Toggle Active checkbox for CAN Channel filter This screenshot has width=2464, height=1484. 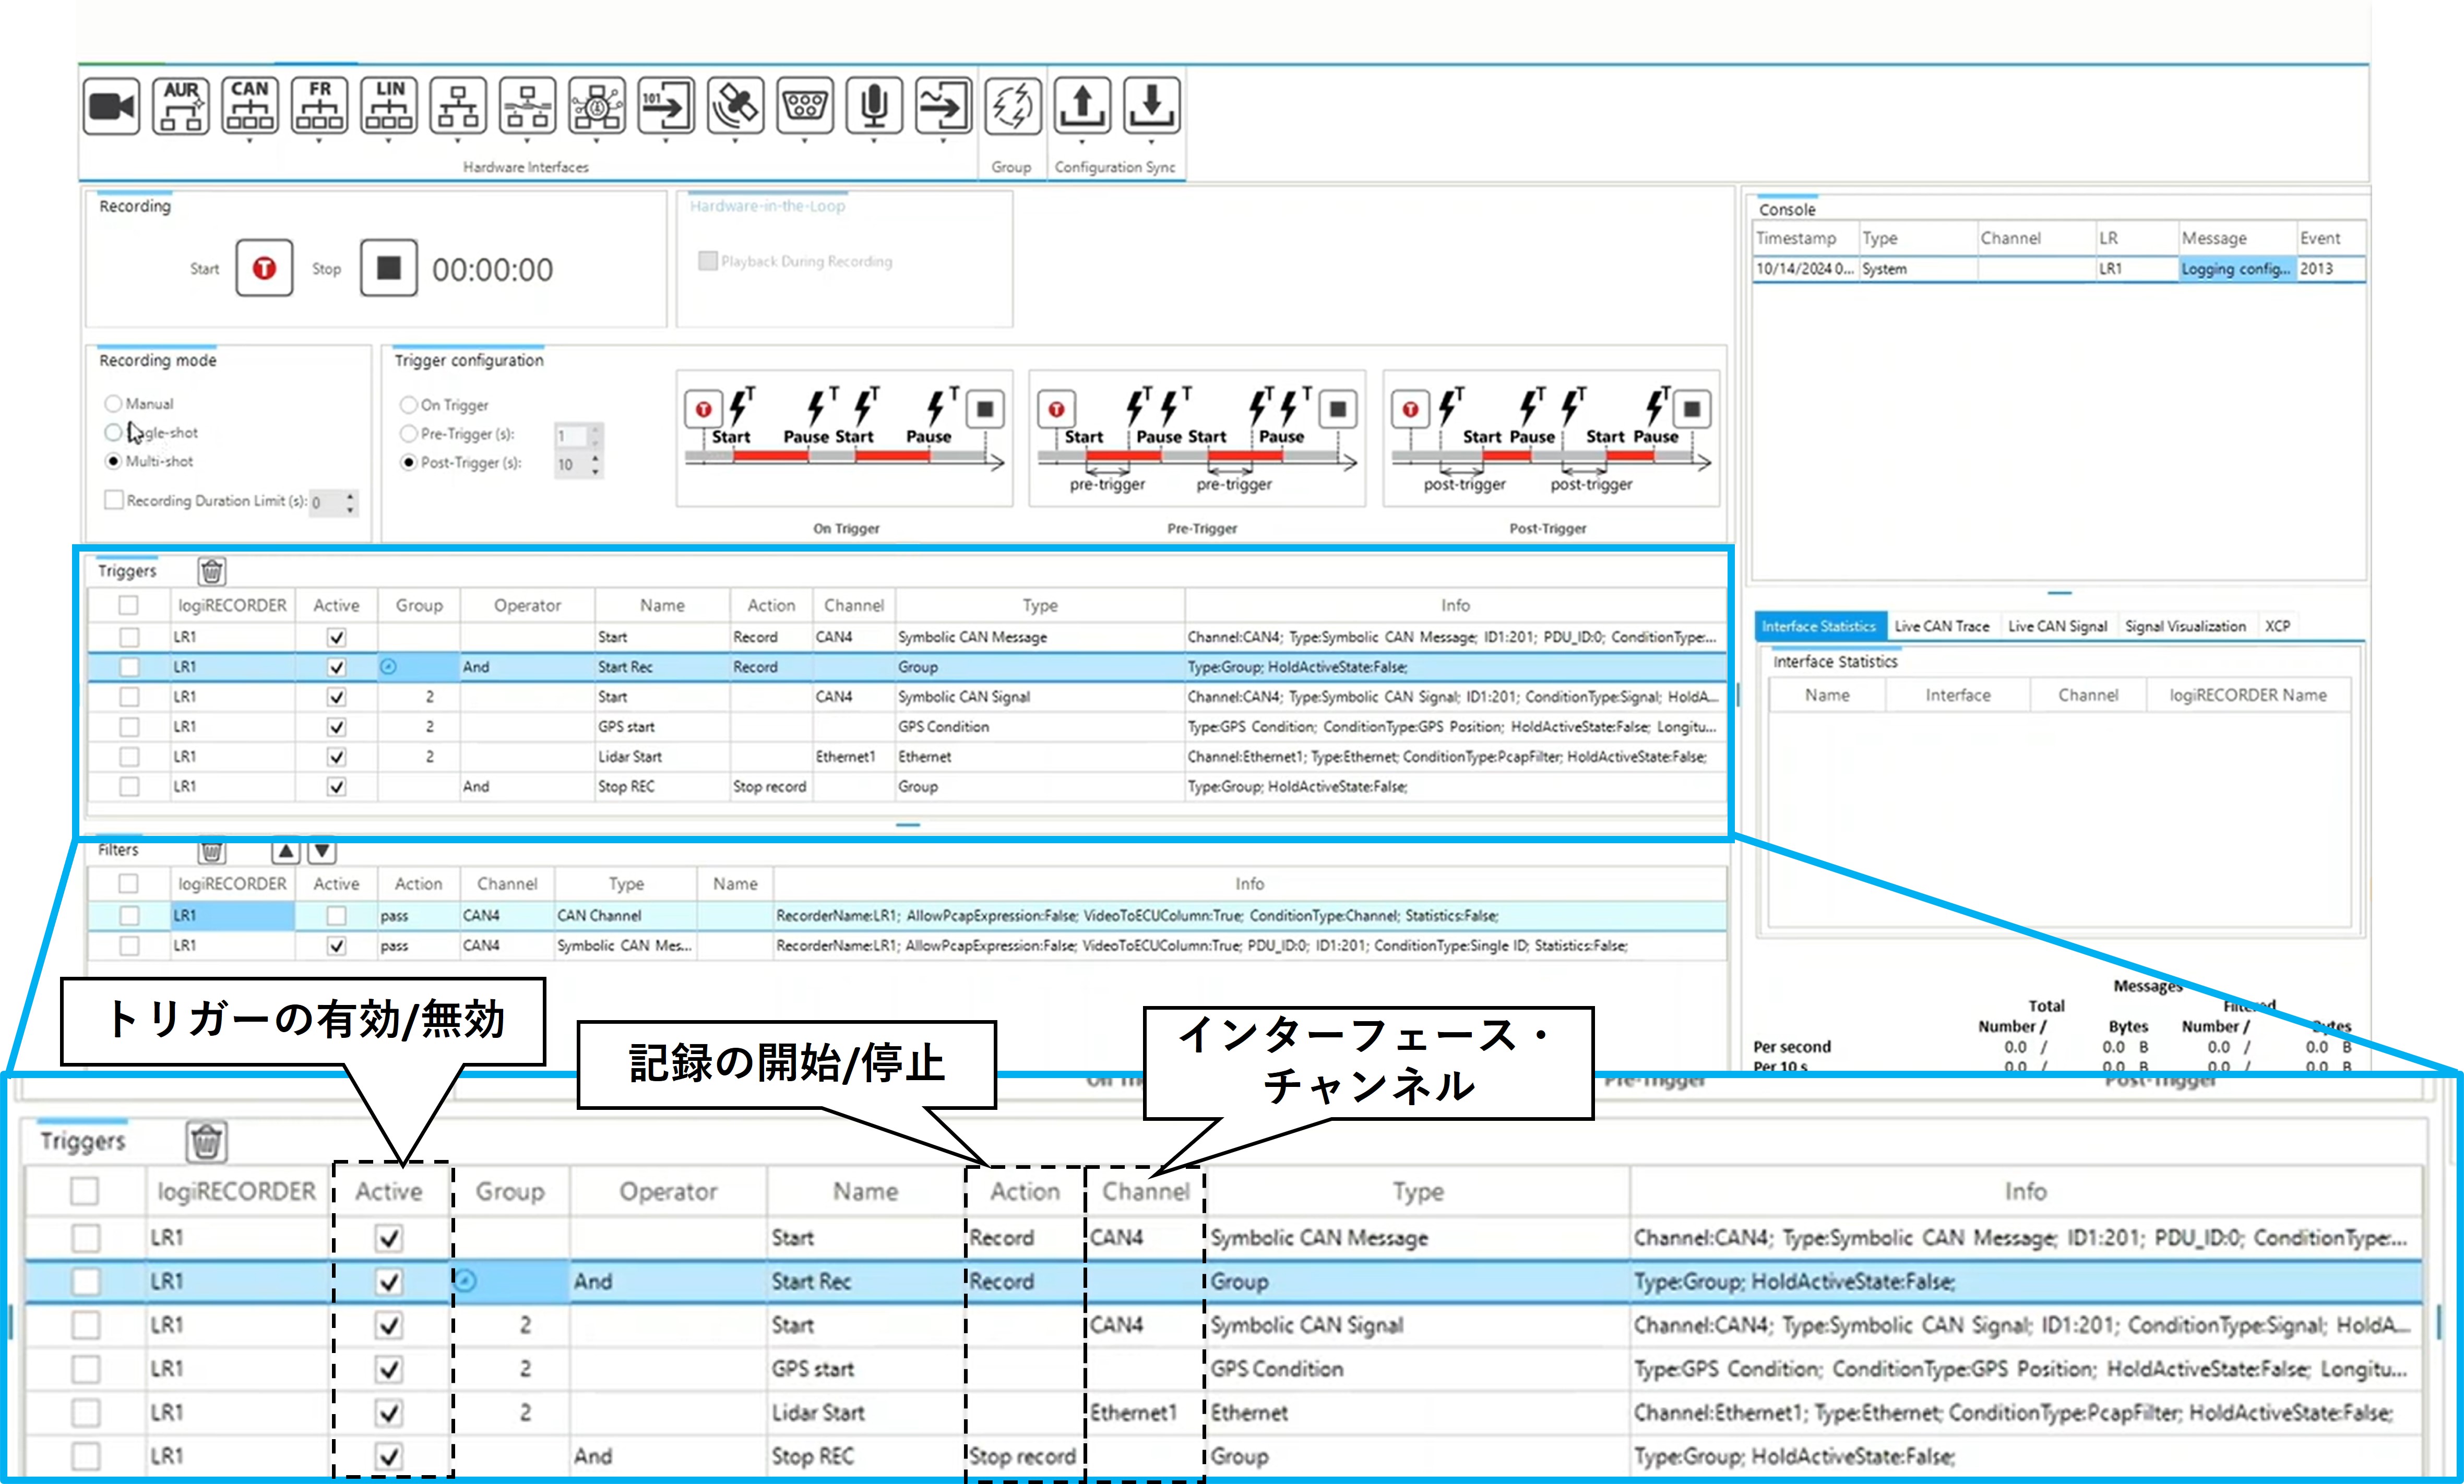click(x=337, y=916)
